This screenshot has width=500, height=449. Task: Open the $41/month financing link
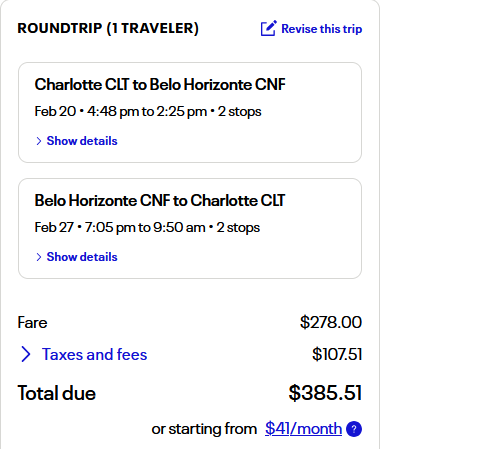pos(303,429)
